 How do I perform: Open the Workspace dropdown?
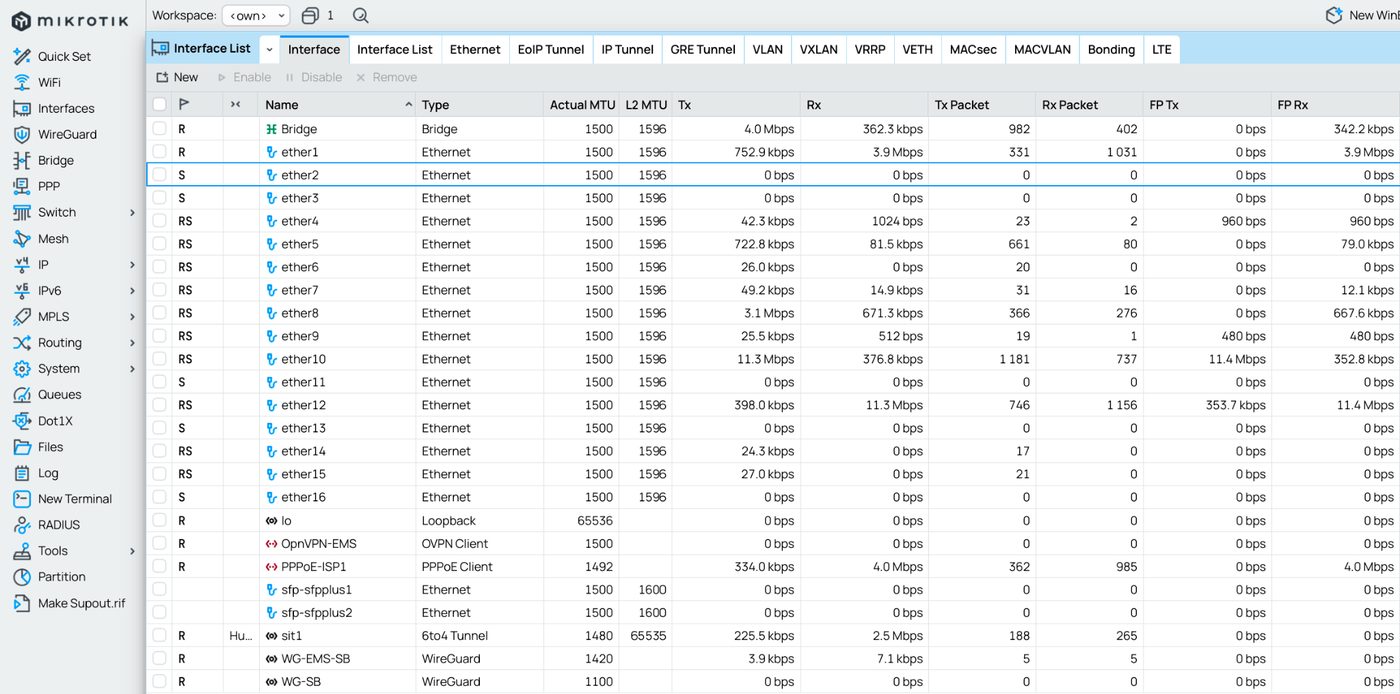[255, 15]
